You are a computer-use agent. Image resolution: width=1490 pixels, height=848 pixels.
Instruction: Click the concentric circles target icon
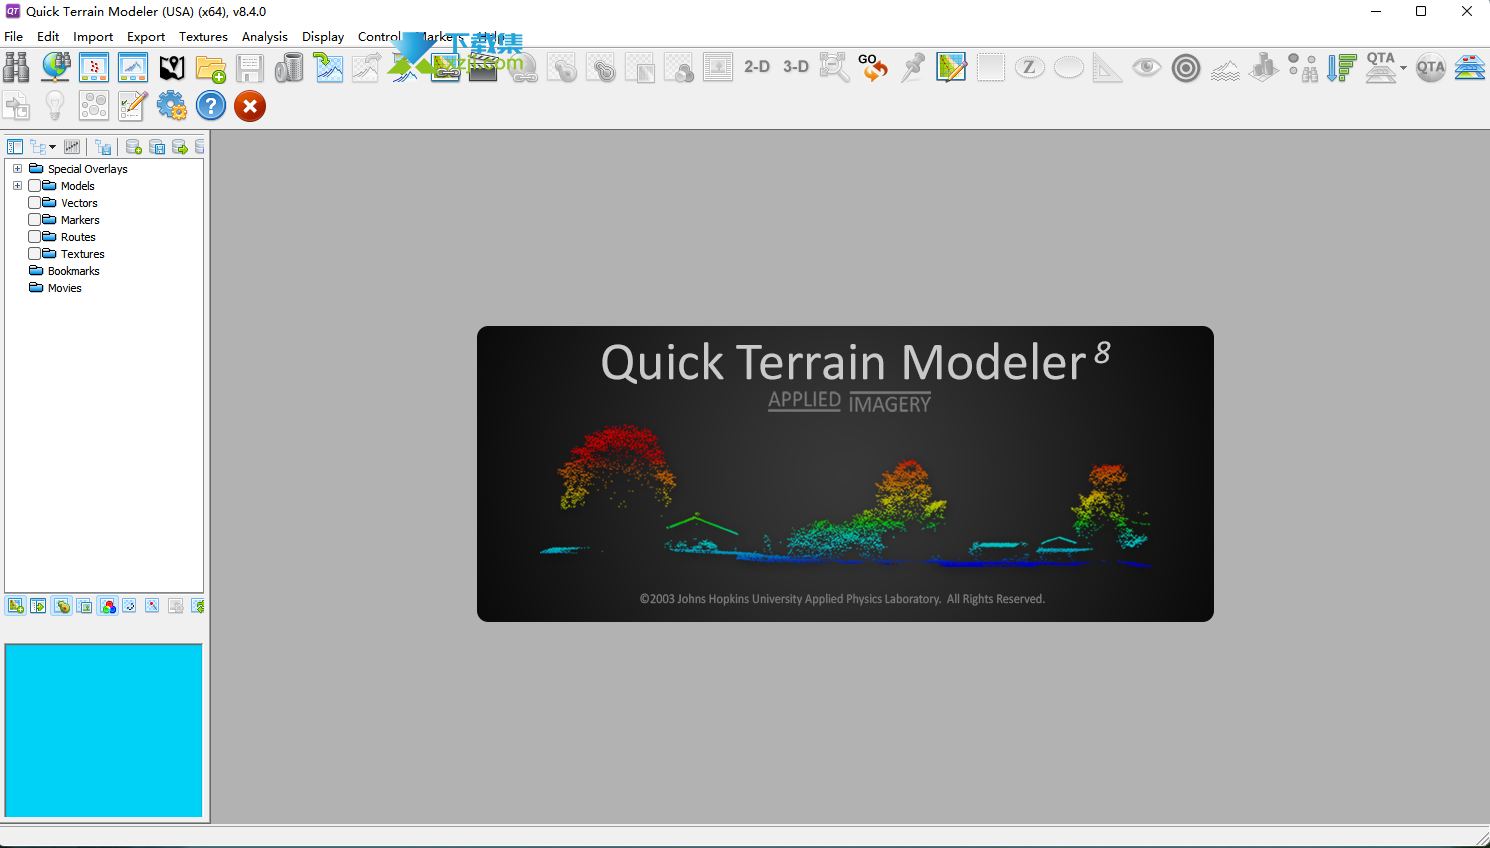[x=1186, y=67]
